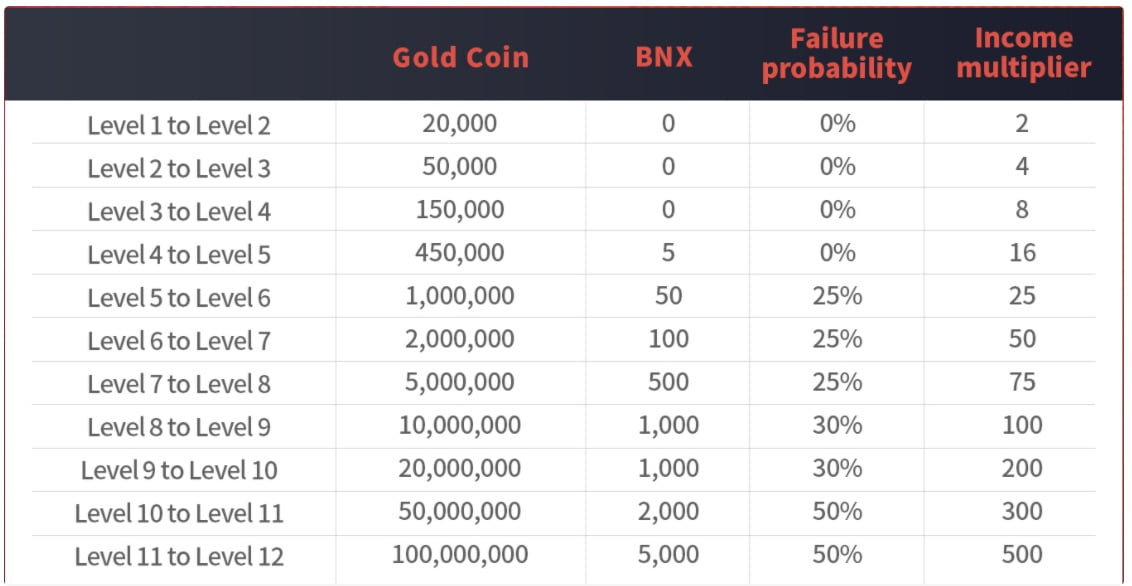
Task: Click the 150,000 gold coin value
Action: [460, 210]
